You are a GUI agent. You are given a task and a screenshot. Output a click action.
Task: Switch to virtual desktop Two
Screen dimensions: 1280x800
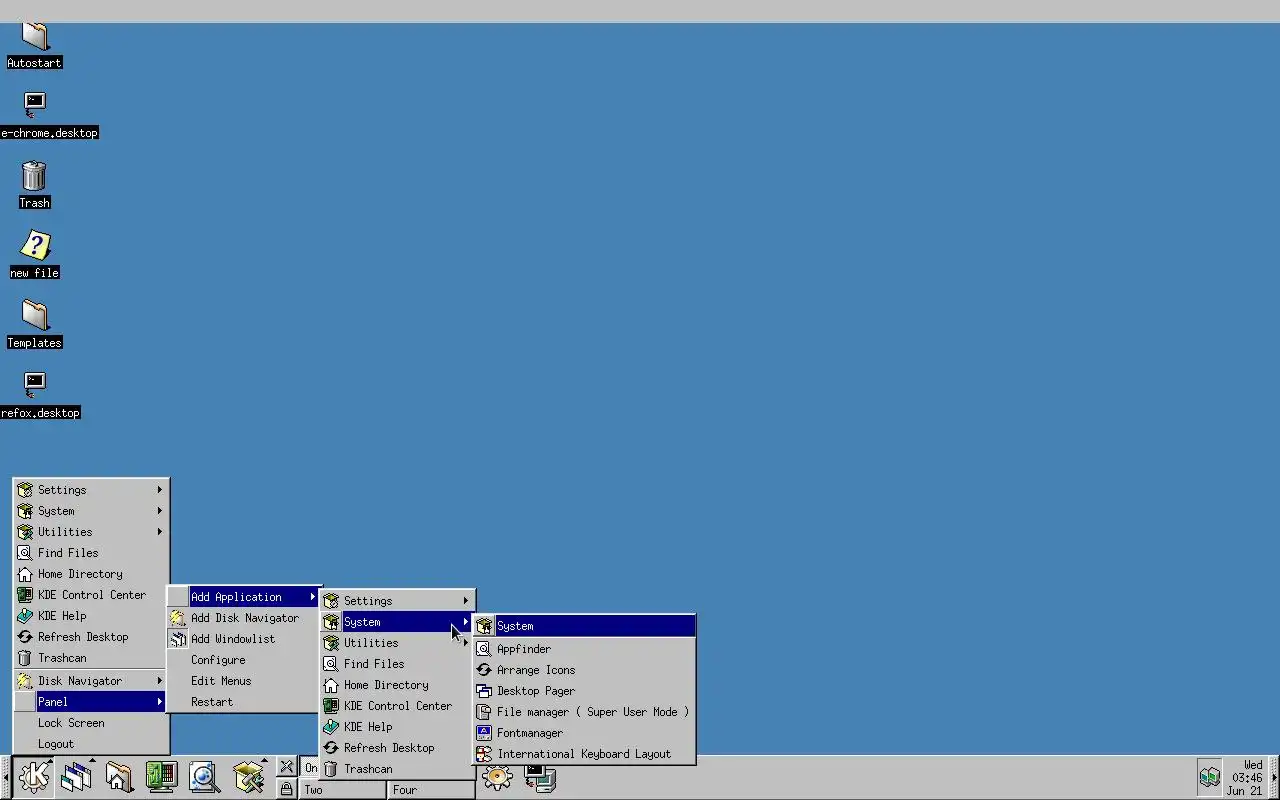click(x=343, y=789)
